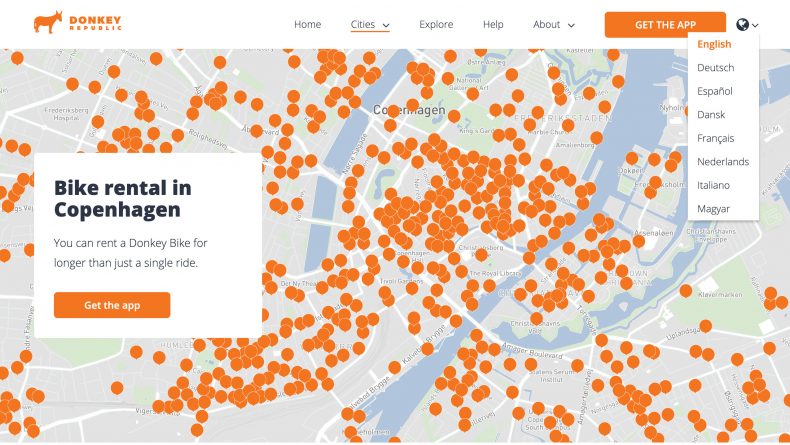790x445 pixels.
Task: Open the Cities menu
Action: click(370, 24)
